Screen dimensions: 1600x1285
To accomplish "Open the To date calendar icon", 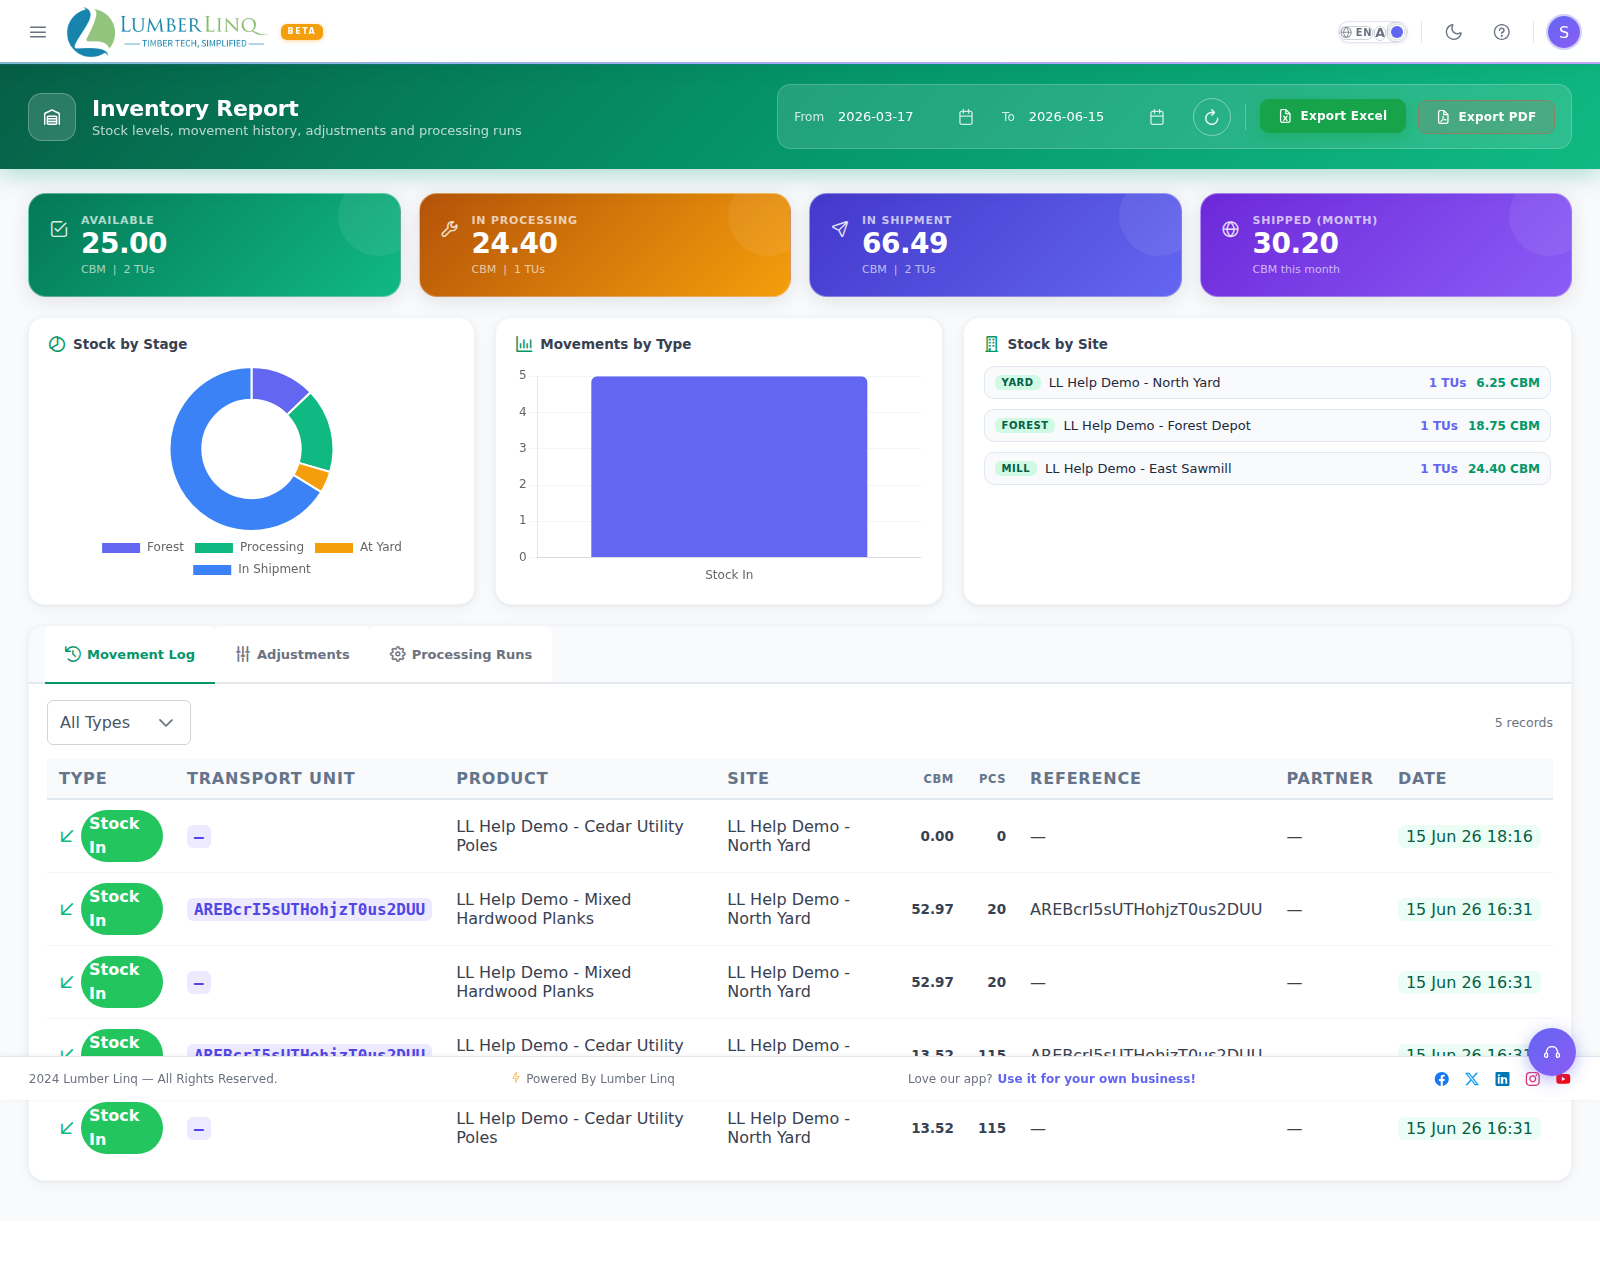I will pos(1157,117).
